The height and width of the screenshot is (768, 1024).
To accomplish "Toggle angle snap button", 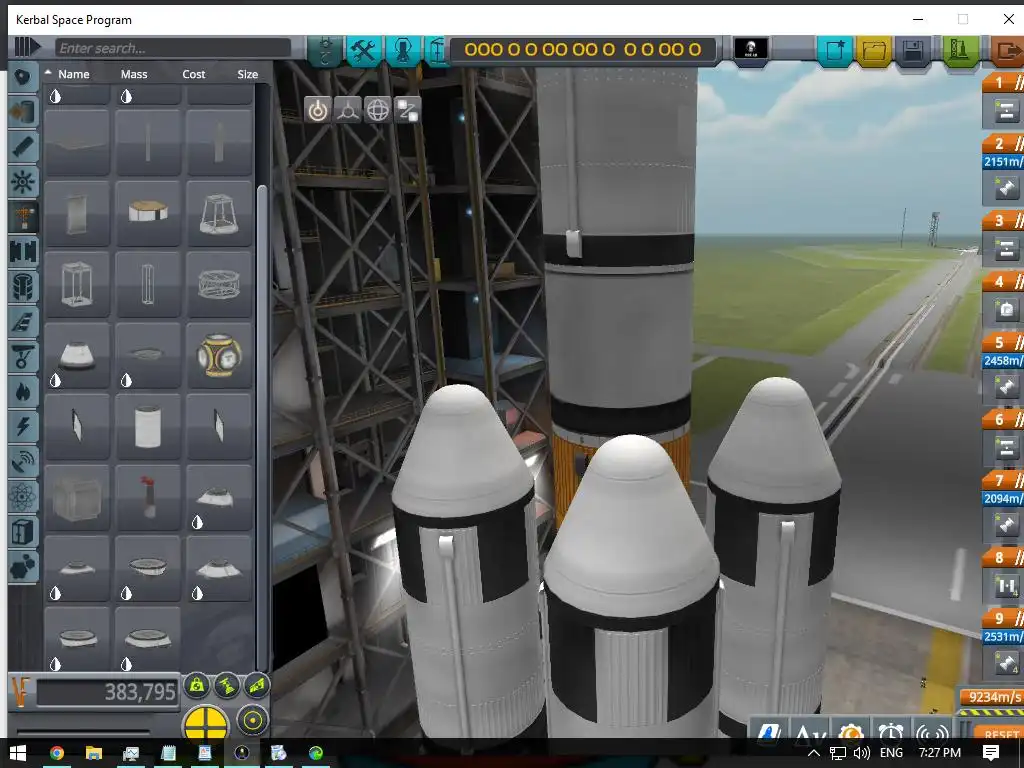I will click(x=252, y=720).
